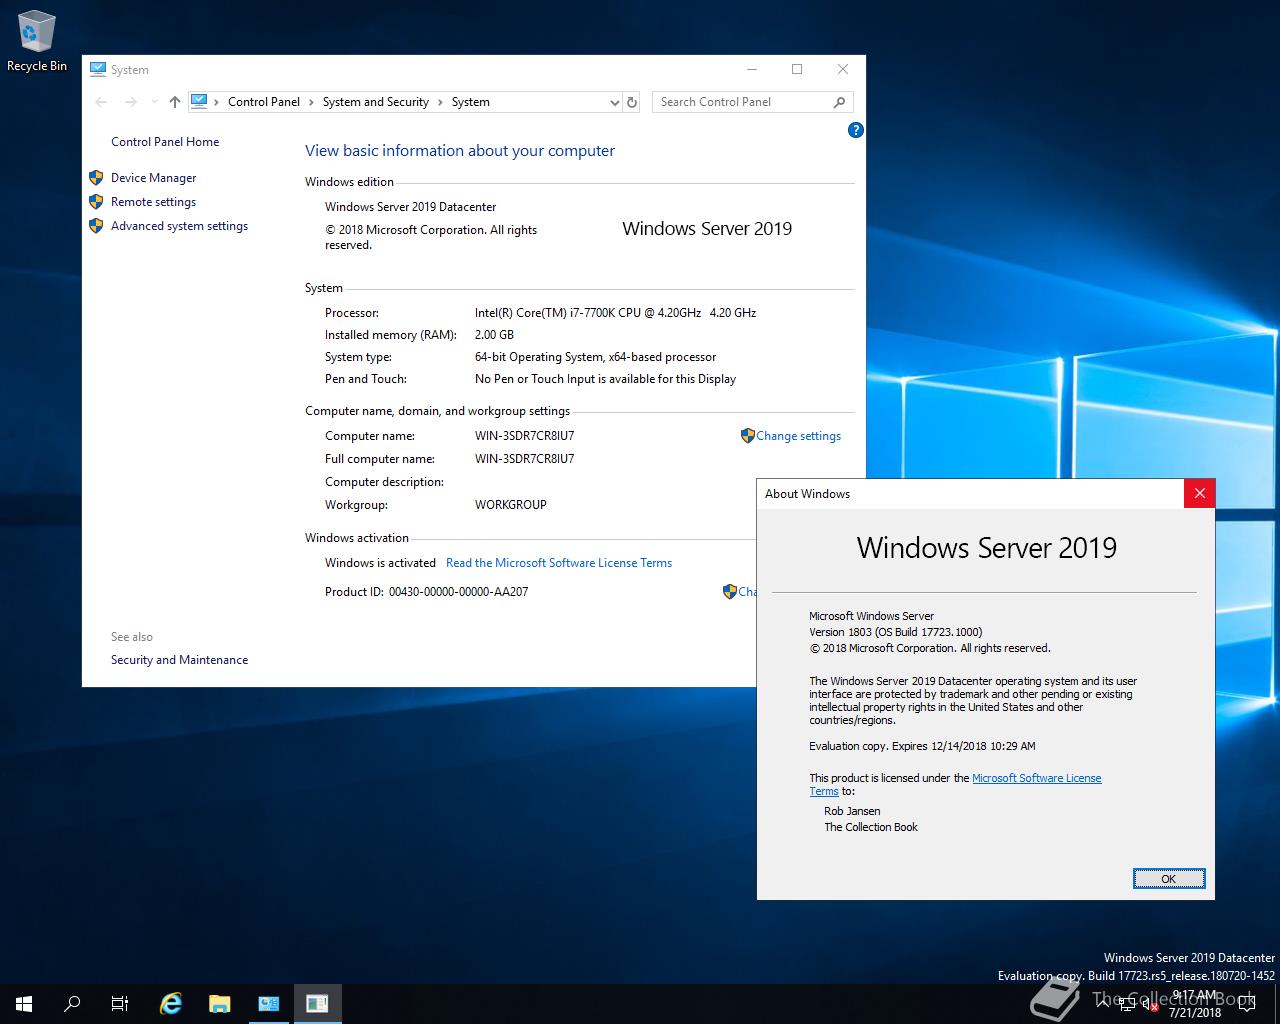Click Windows Server 2019 Datacenter edition text

click(410, 207)
